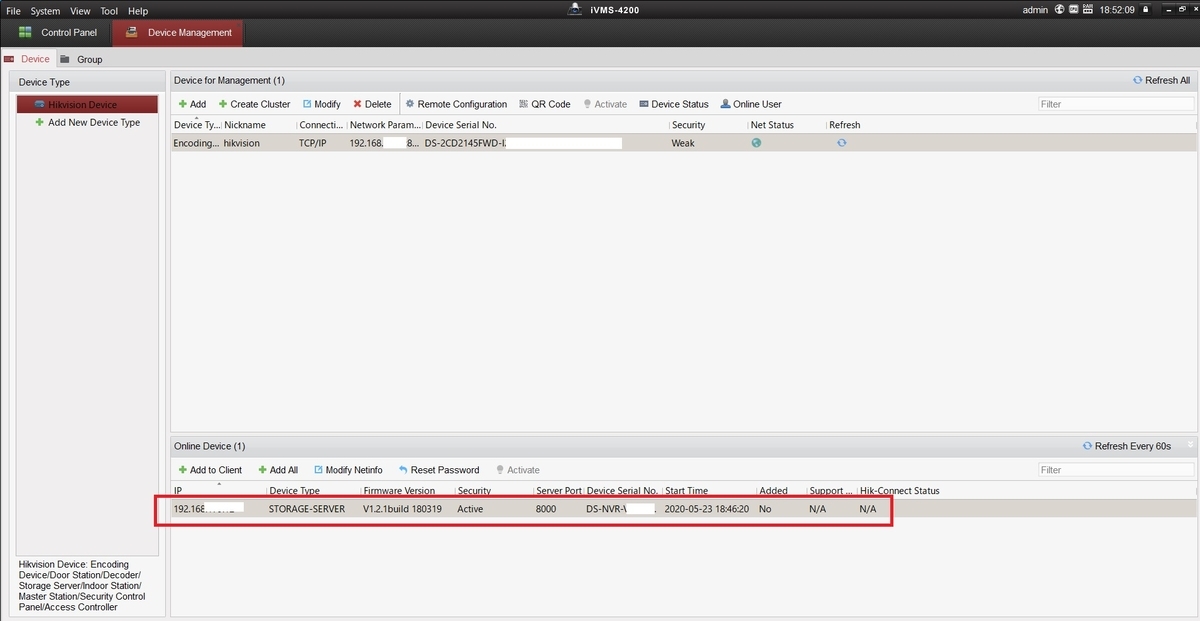1200x621 pixels.
Task: Click Add to Client button
Action: (x=210, y=470)
